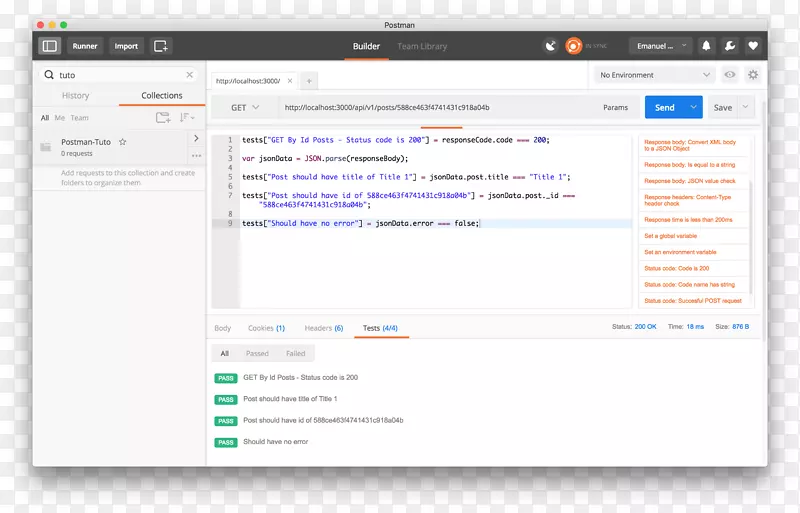Clear the search field with X
This screenshot has width=800, height=513.
click(190, 75)
